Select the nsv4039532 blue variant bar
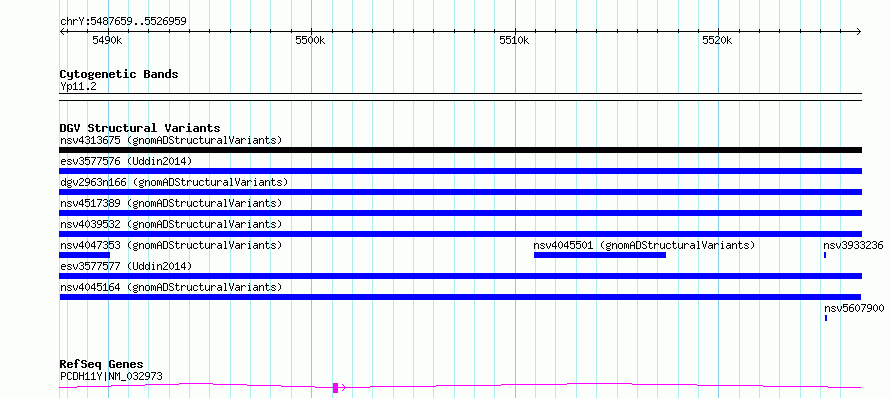This screenshot has height=398, width=890. [x=460, y=234]
